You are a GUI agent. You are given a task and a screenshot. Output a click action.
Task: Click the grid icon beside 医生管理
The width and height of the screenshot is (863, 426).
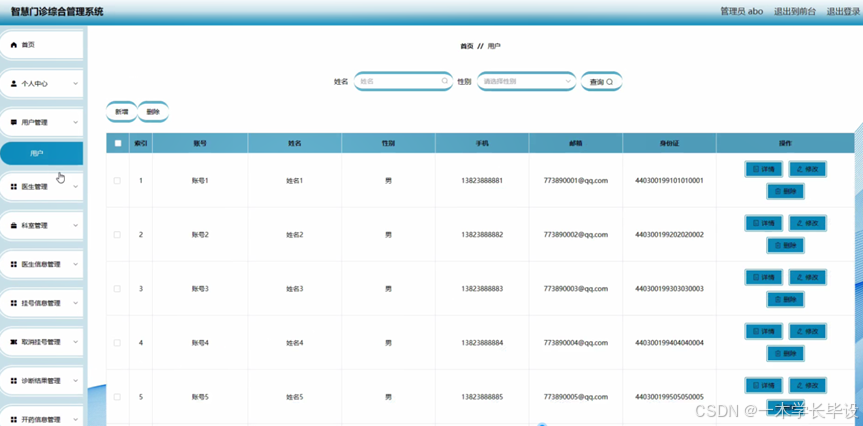tap(14, 187)
